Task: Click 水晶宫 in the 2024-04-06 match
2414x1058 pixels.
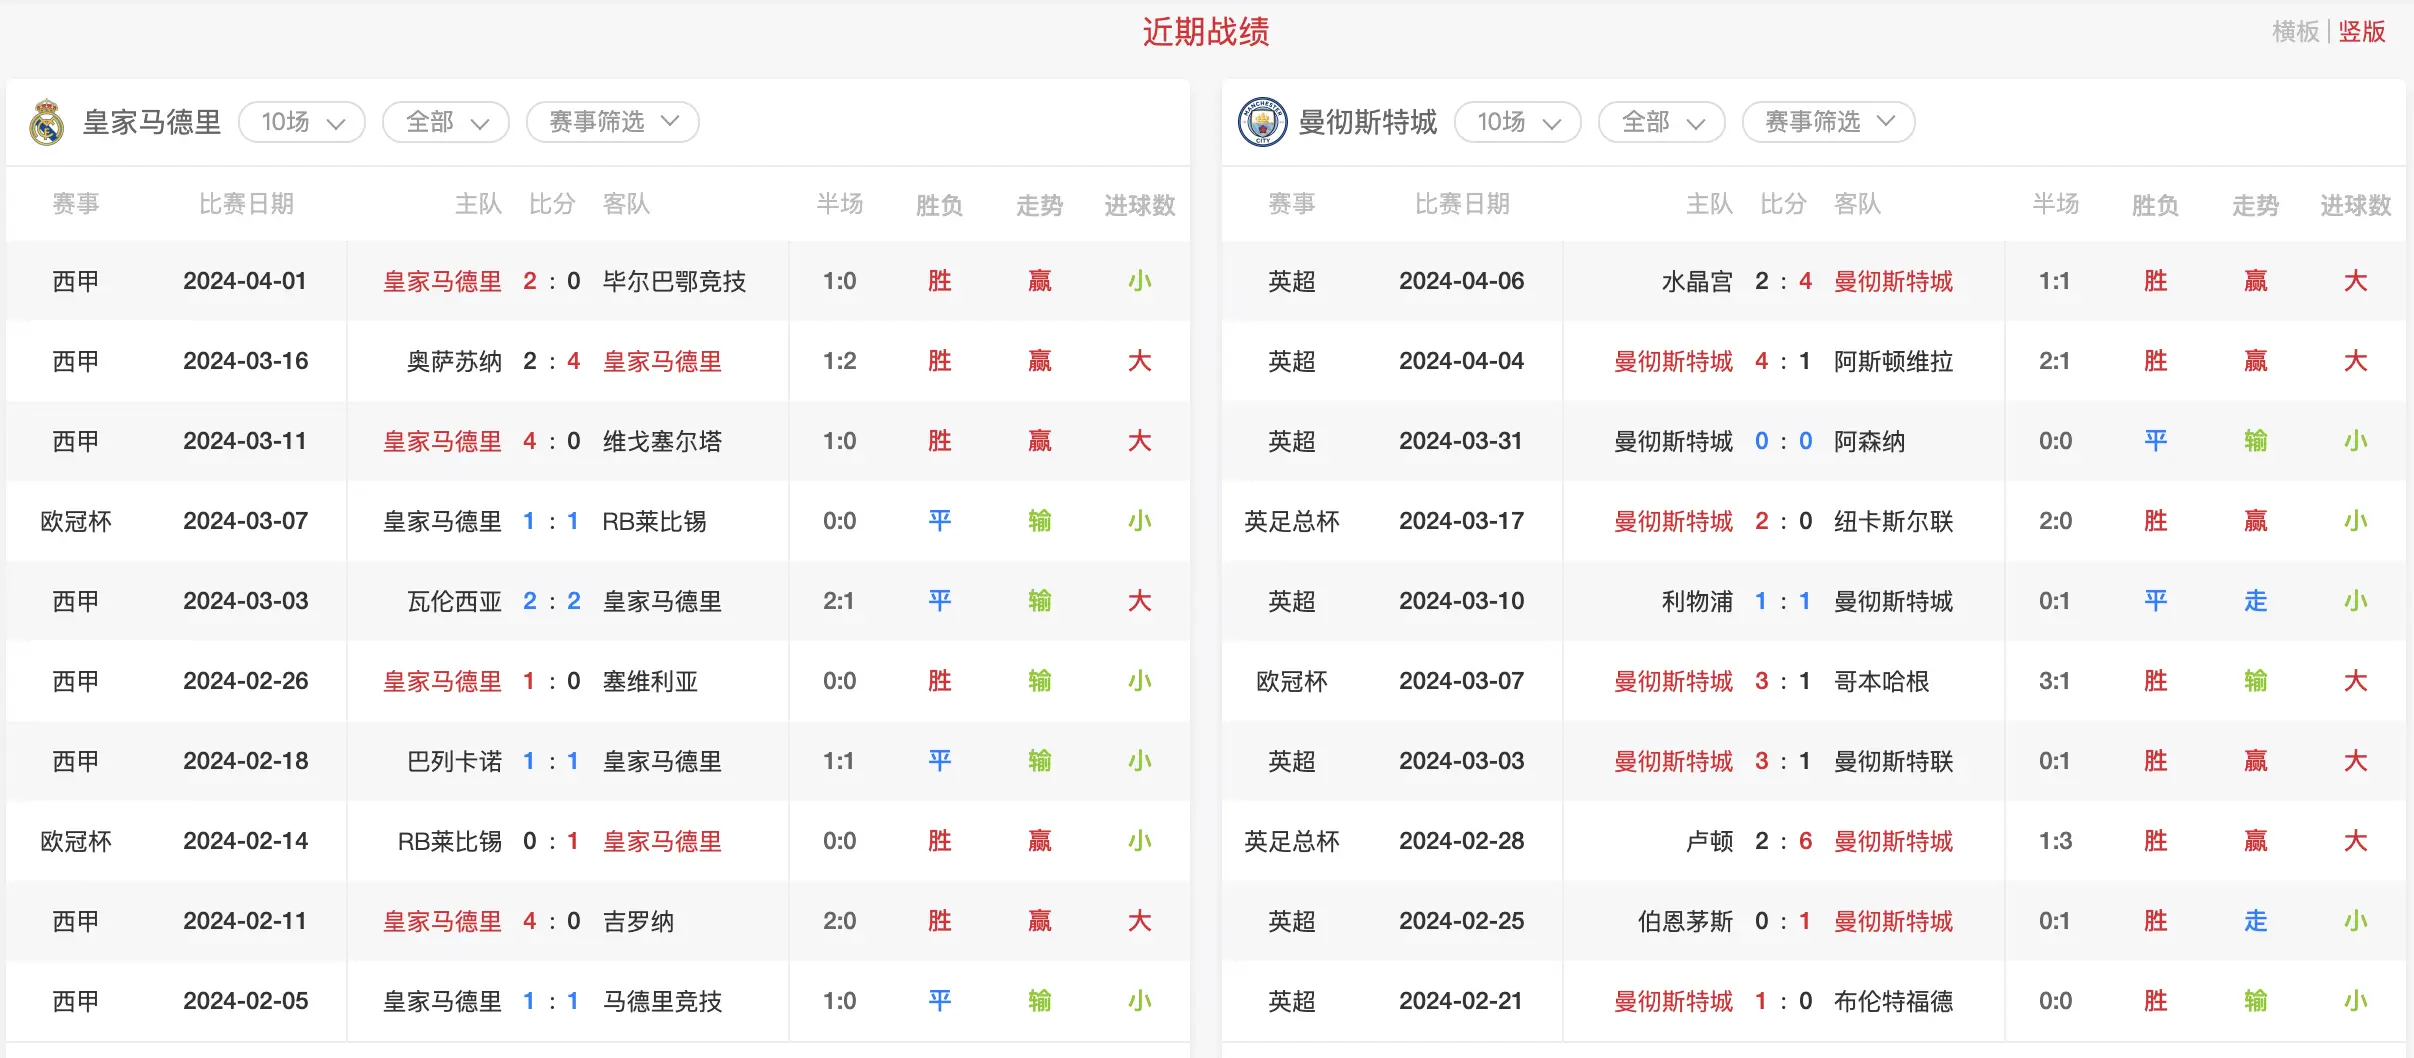Action: click(x=1697, y=281)
